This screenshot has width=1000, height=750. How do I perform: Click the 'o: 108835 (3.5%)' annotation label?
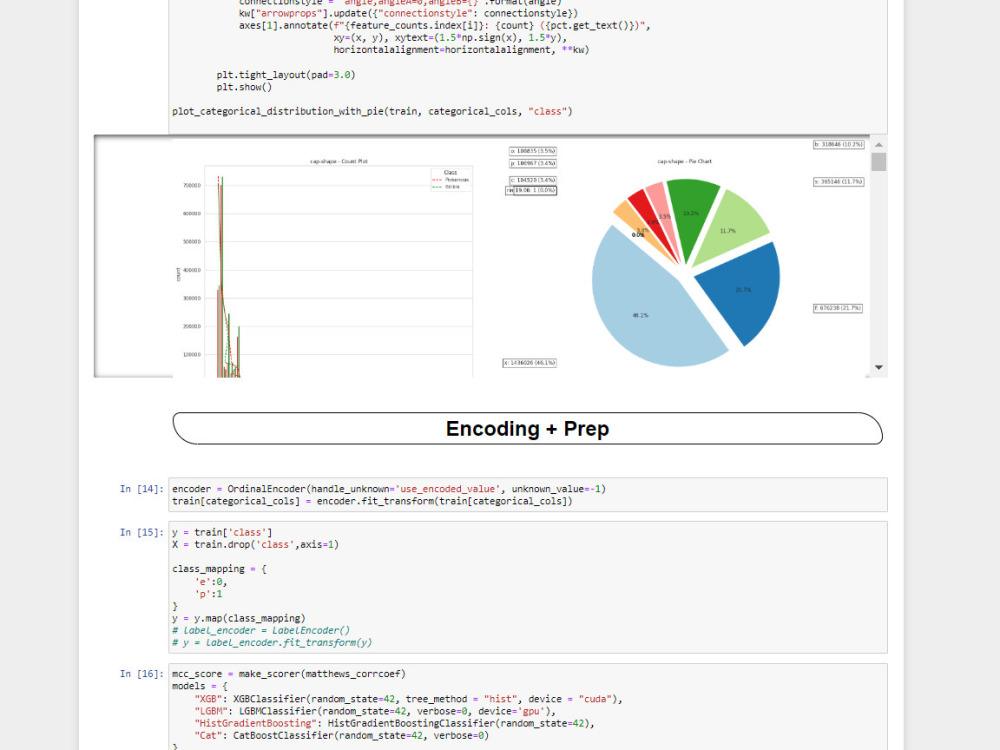pyautogui.click(x=533, y=151)
